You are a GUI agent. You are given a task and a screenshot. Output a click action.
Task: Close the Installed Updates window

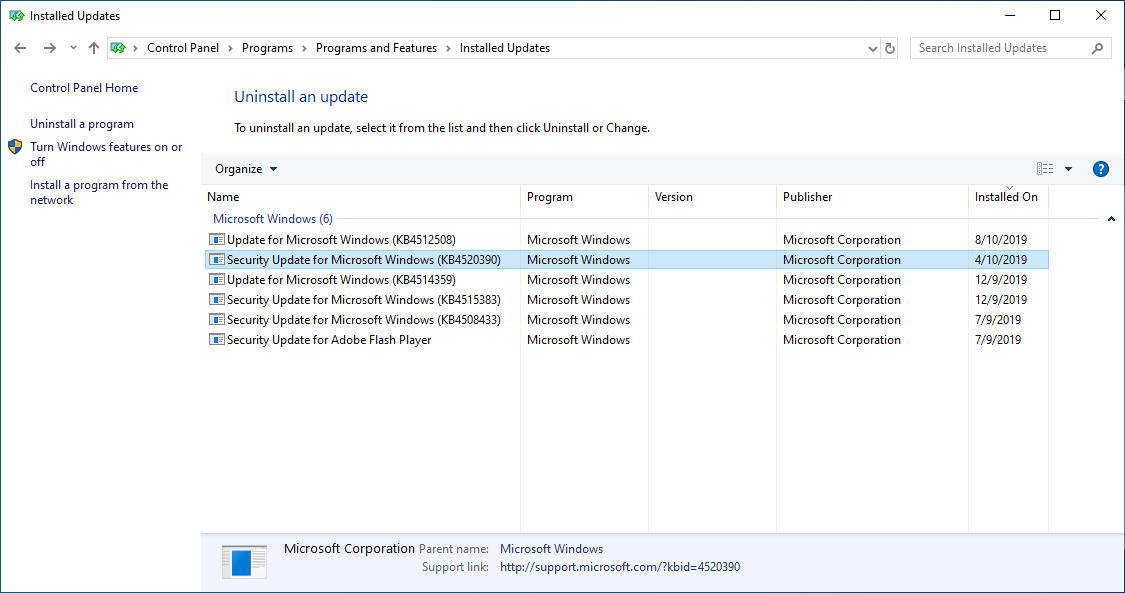(x=1101, y=15)
